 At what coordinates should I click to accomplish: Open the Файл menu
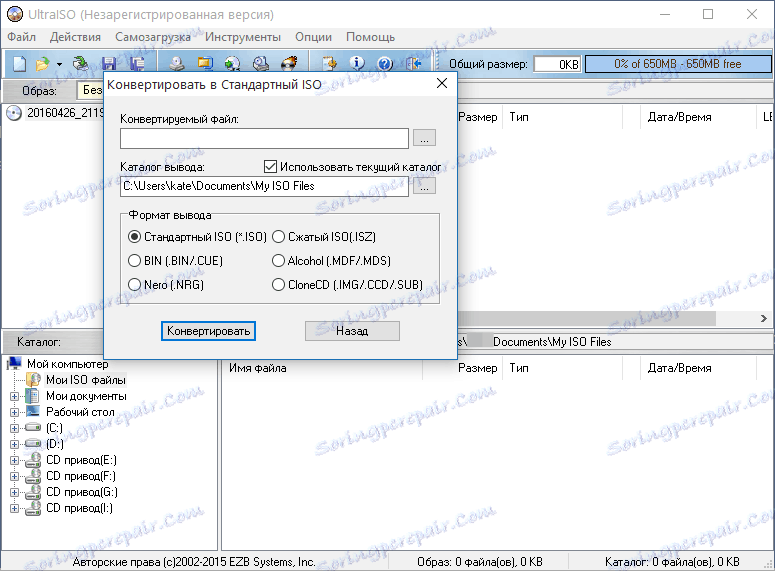tap(21, 37)
